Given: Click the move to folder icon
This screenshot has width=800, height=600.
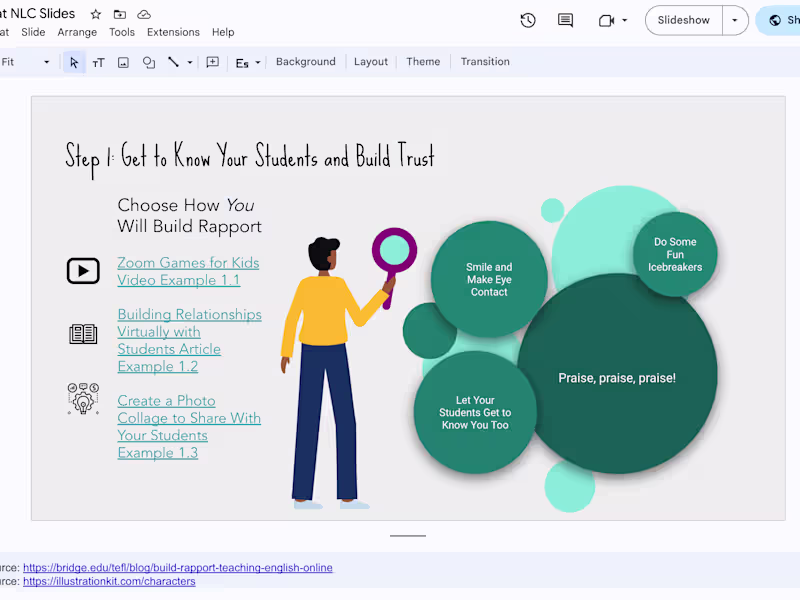Looking at the screenshot, I should pos(120,14).
